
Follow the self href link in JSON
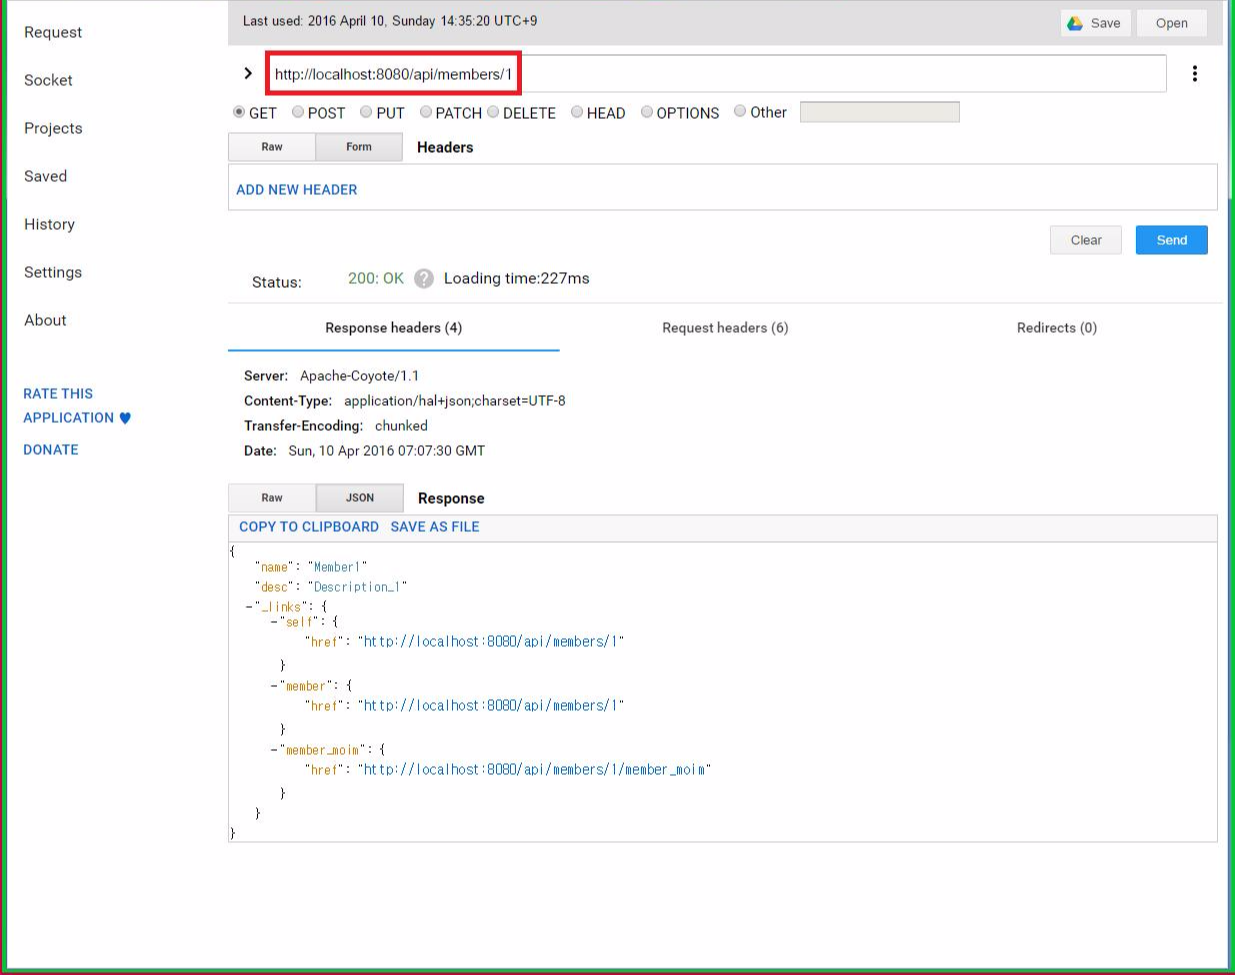coord(491,642)
